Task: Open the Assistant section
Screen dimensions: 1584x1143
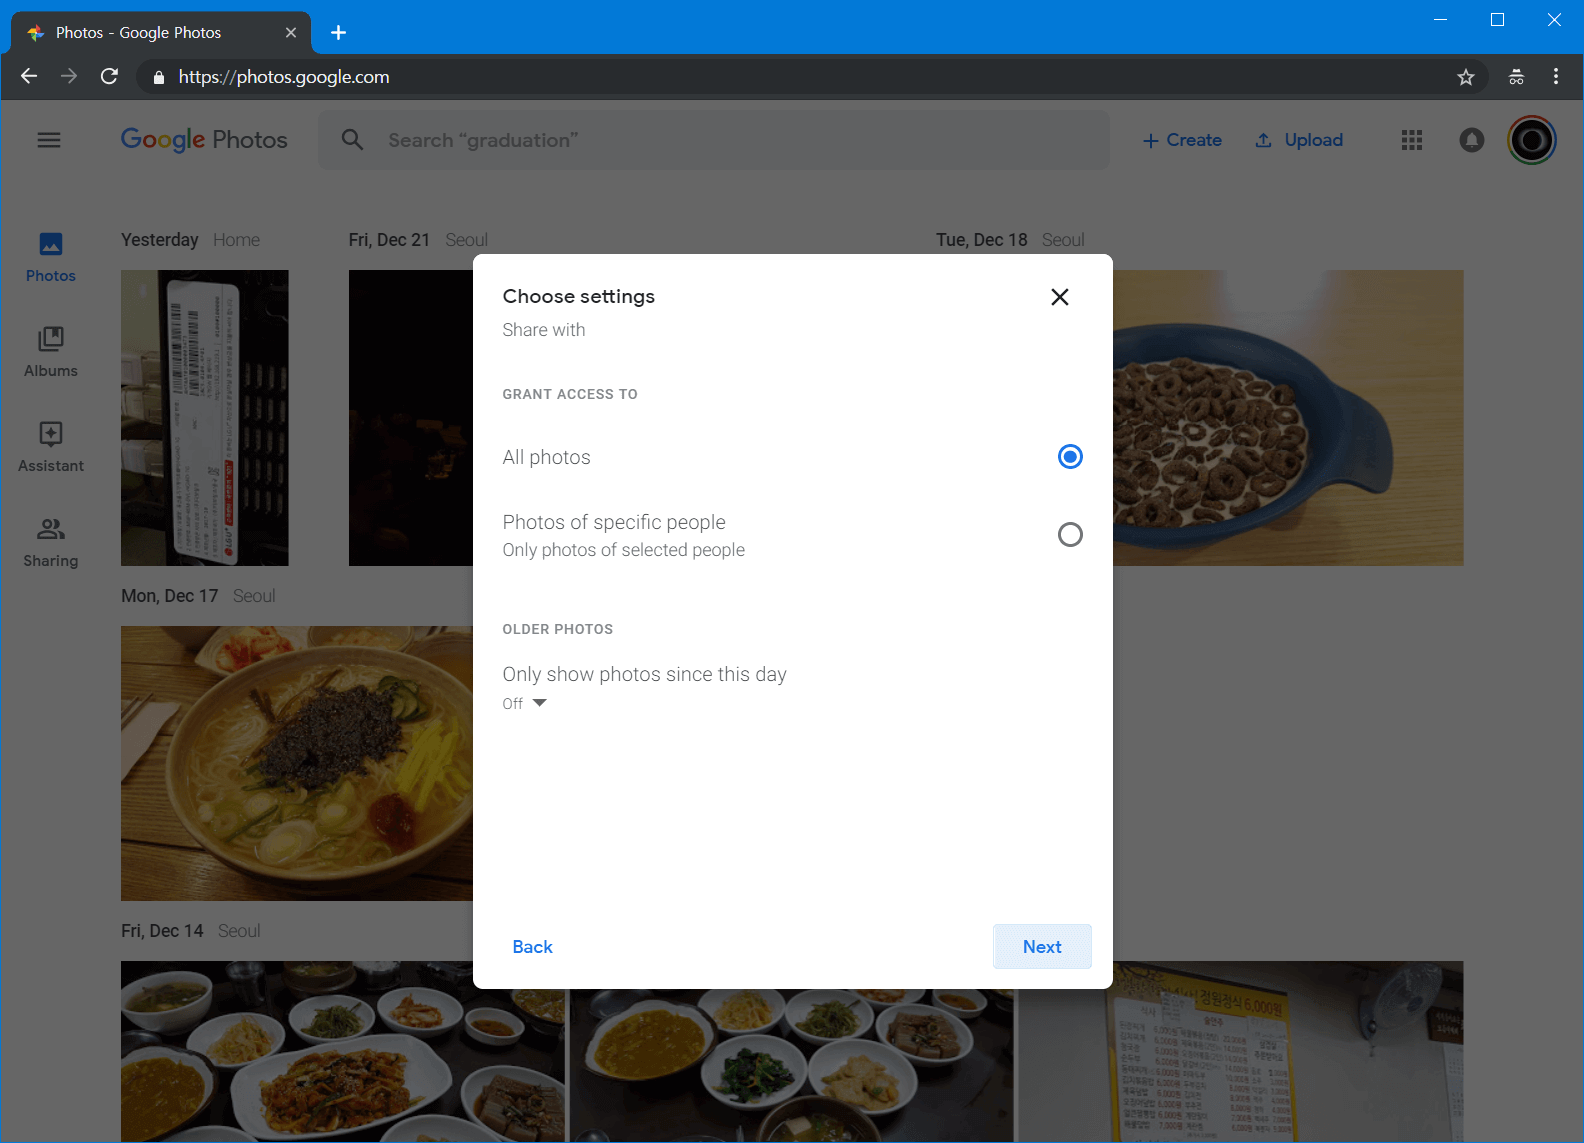Action: point(51,447)
